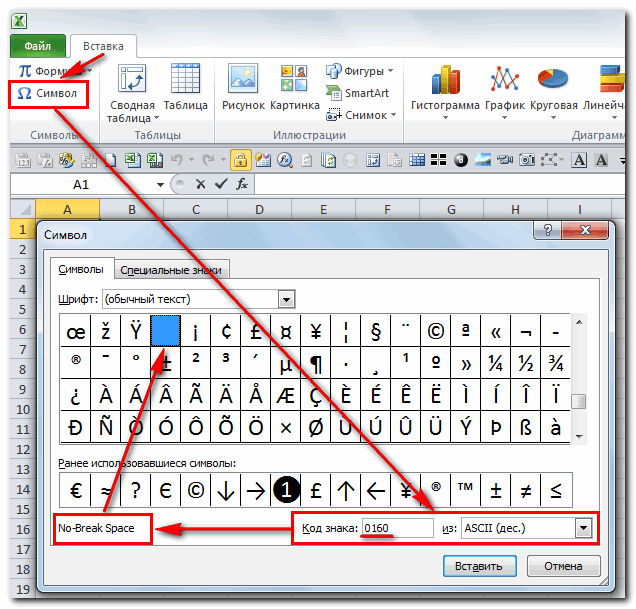
Task: Click the Undo arrow in the toolbar
Action: coord(176,159)
